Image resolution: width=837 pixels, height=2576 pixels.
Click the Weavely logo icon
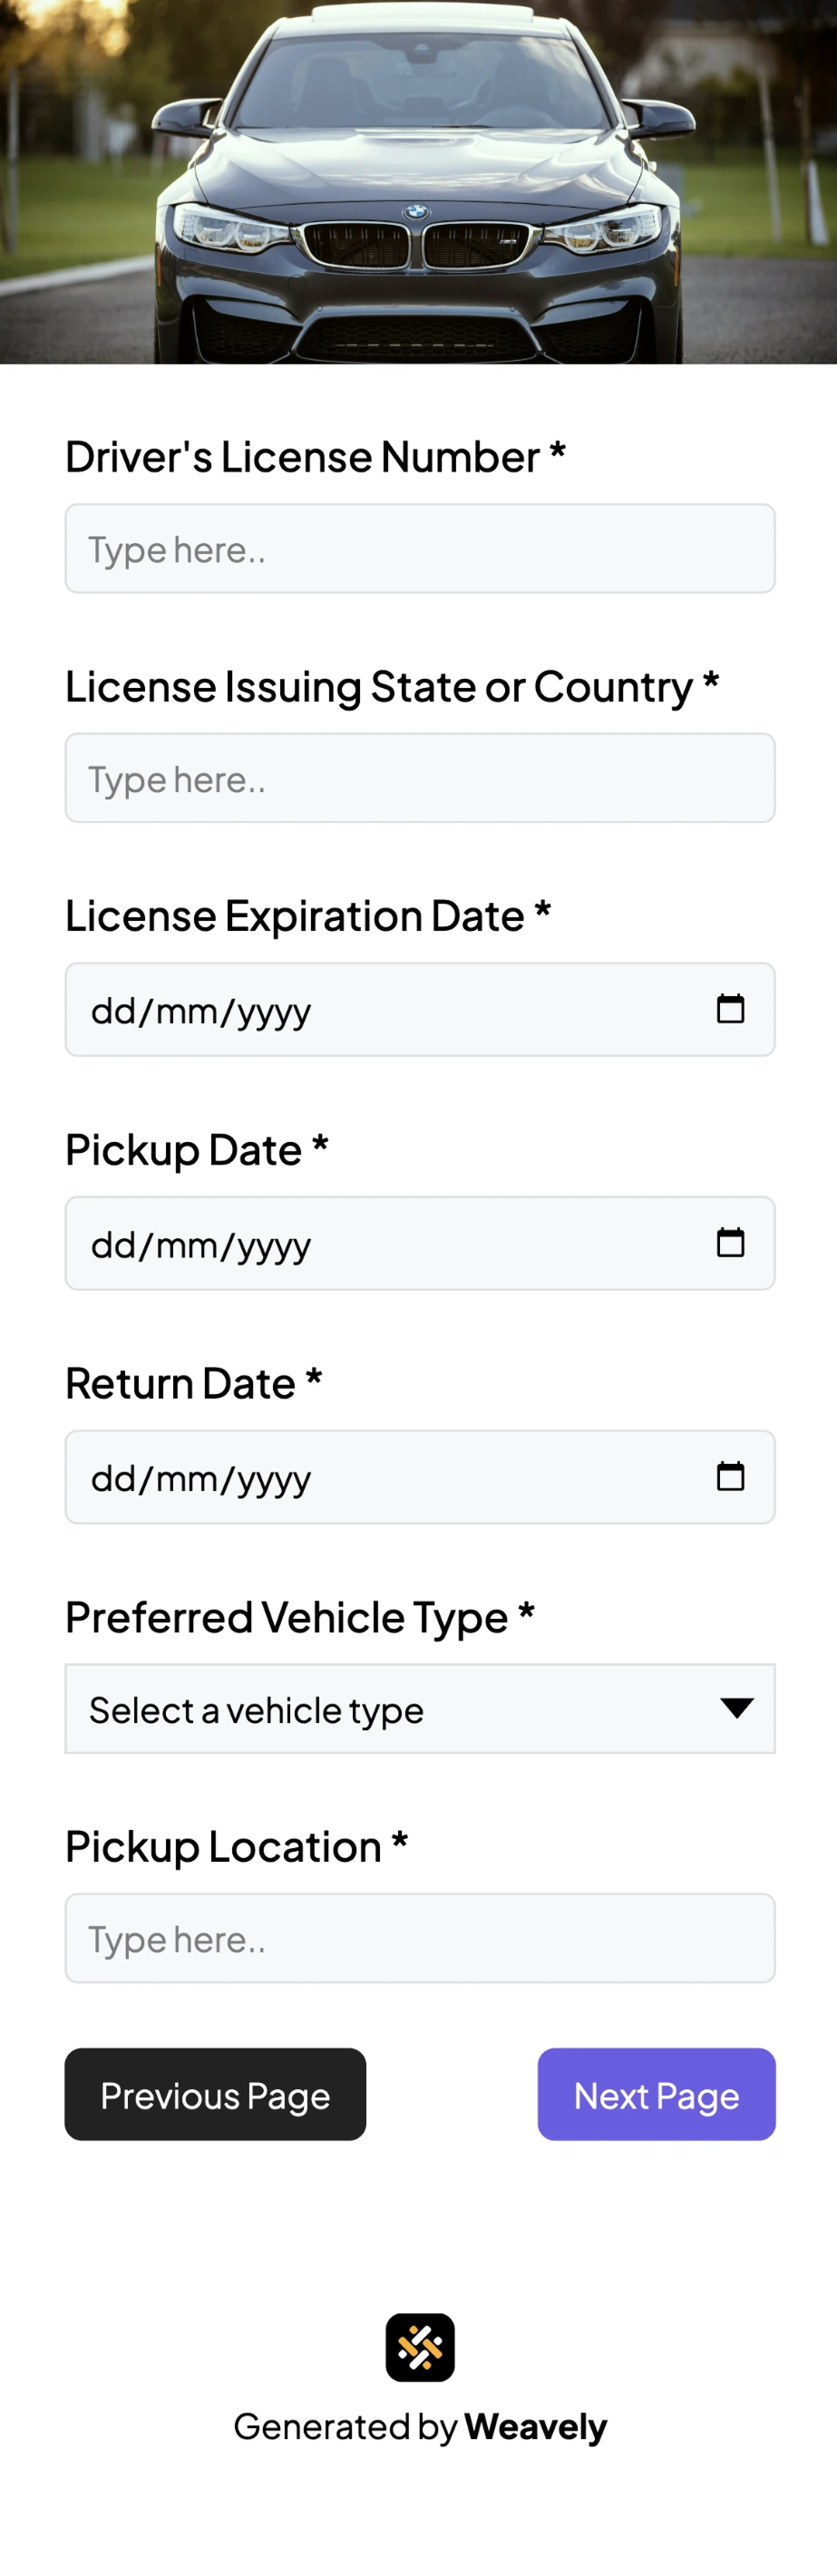[x=419, y=2345]
